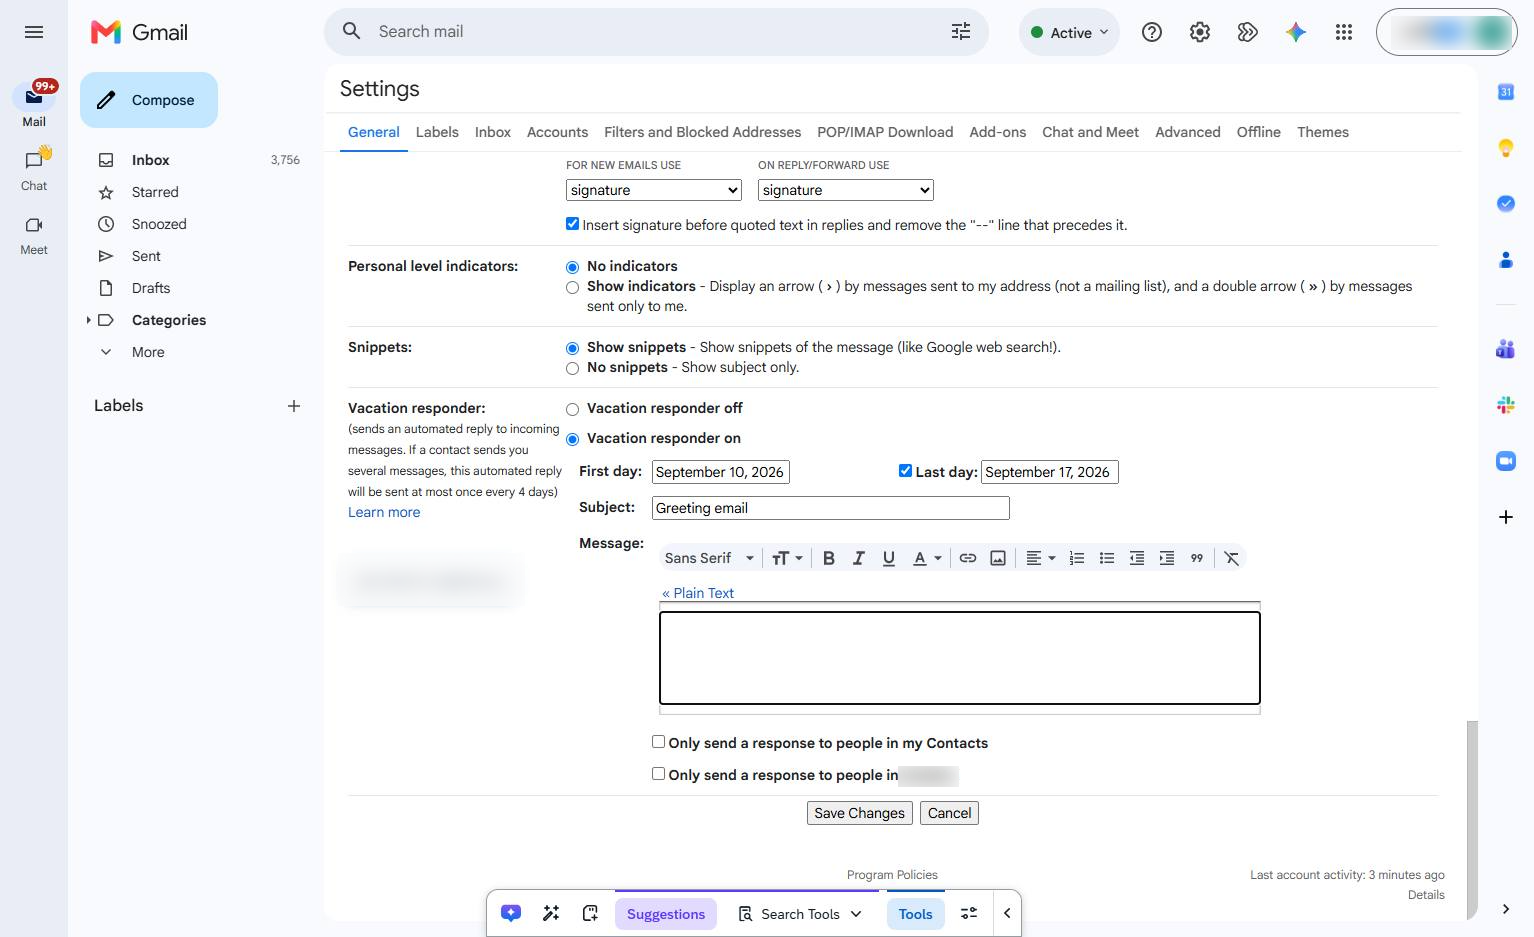Open the reply/forward signature dropdown
This screenshot has height=937, width=1534.
pyautogui.click(x=846, y=190)
